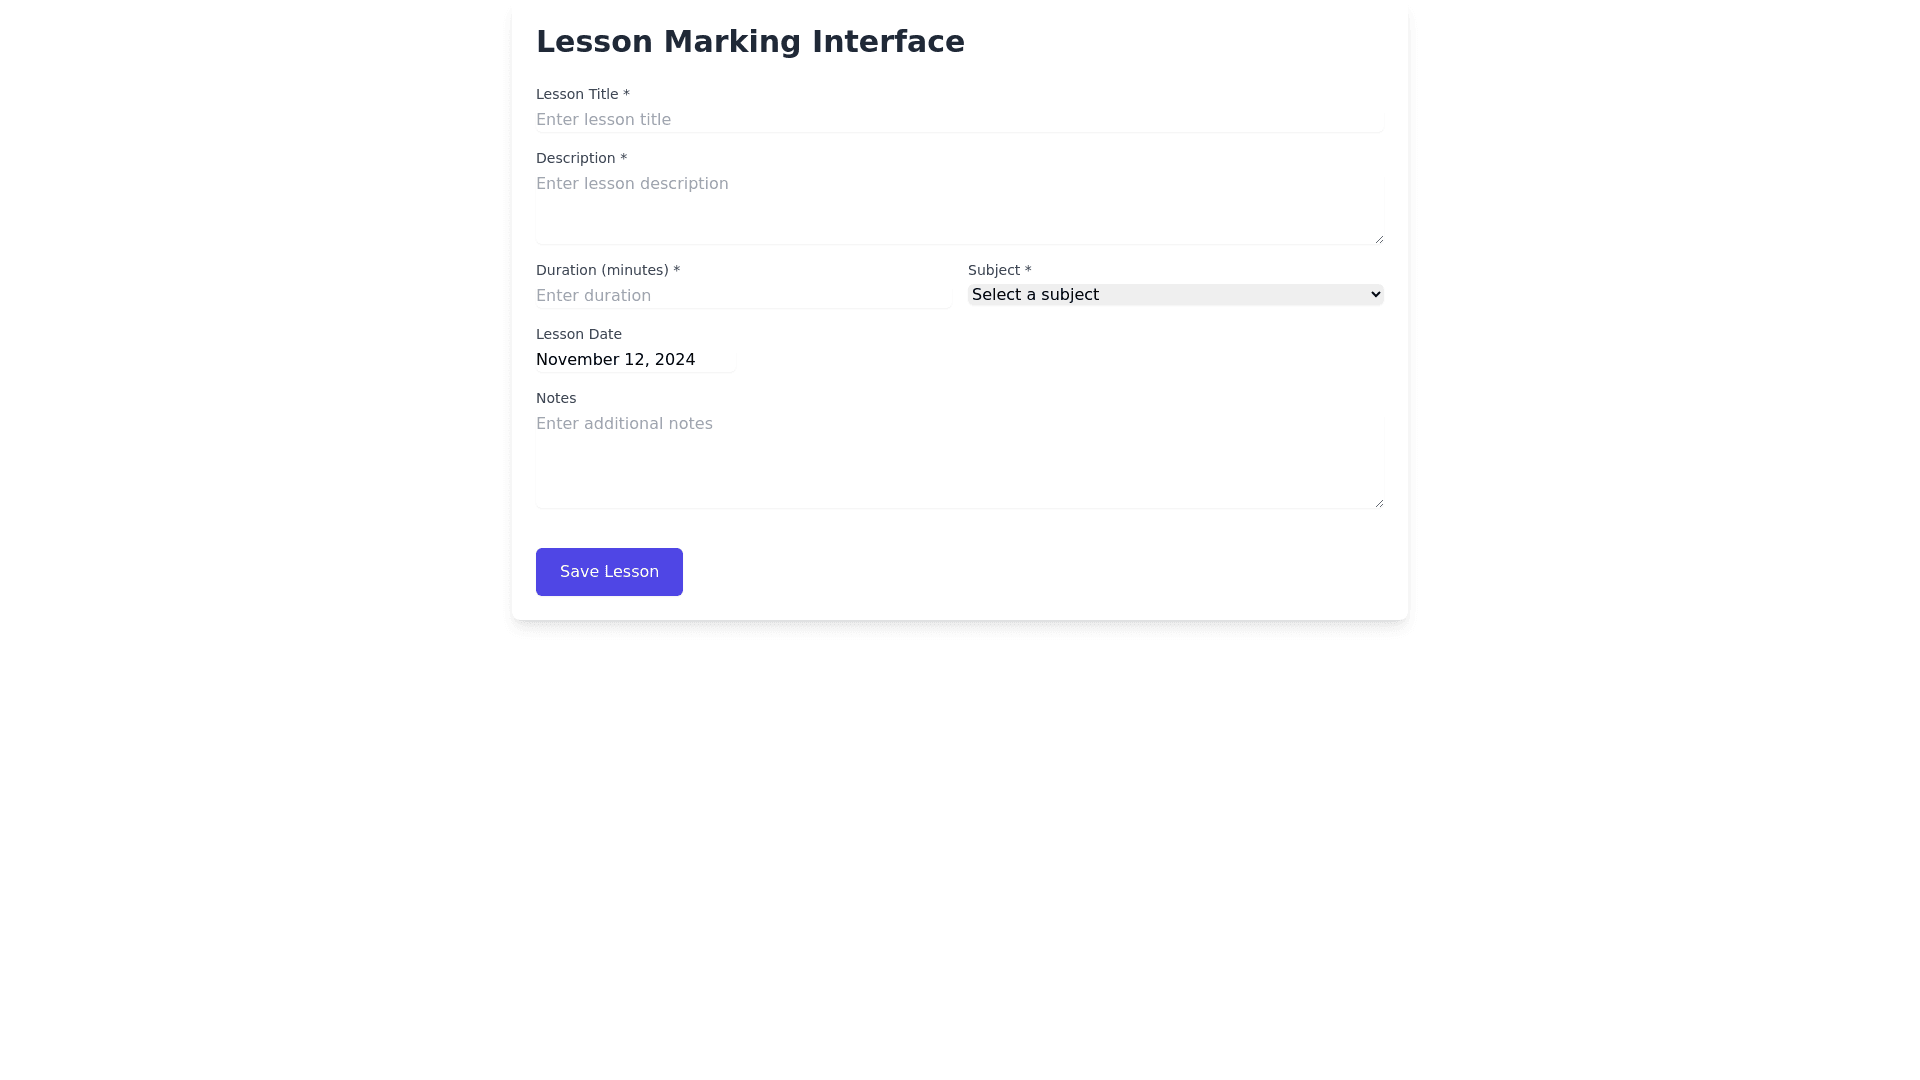Open the Lesson Date field

coord(635,360)
